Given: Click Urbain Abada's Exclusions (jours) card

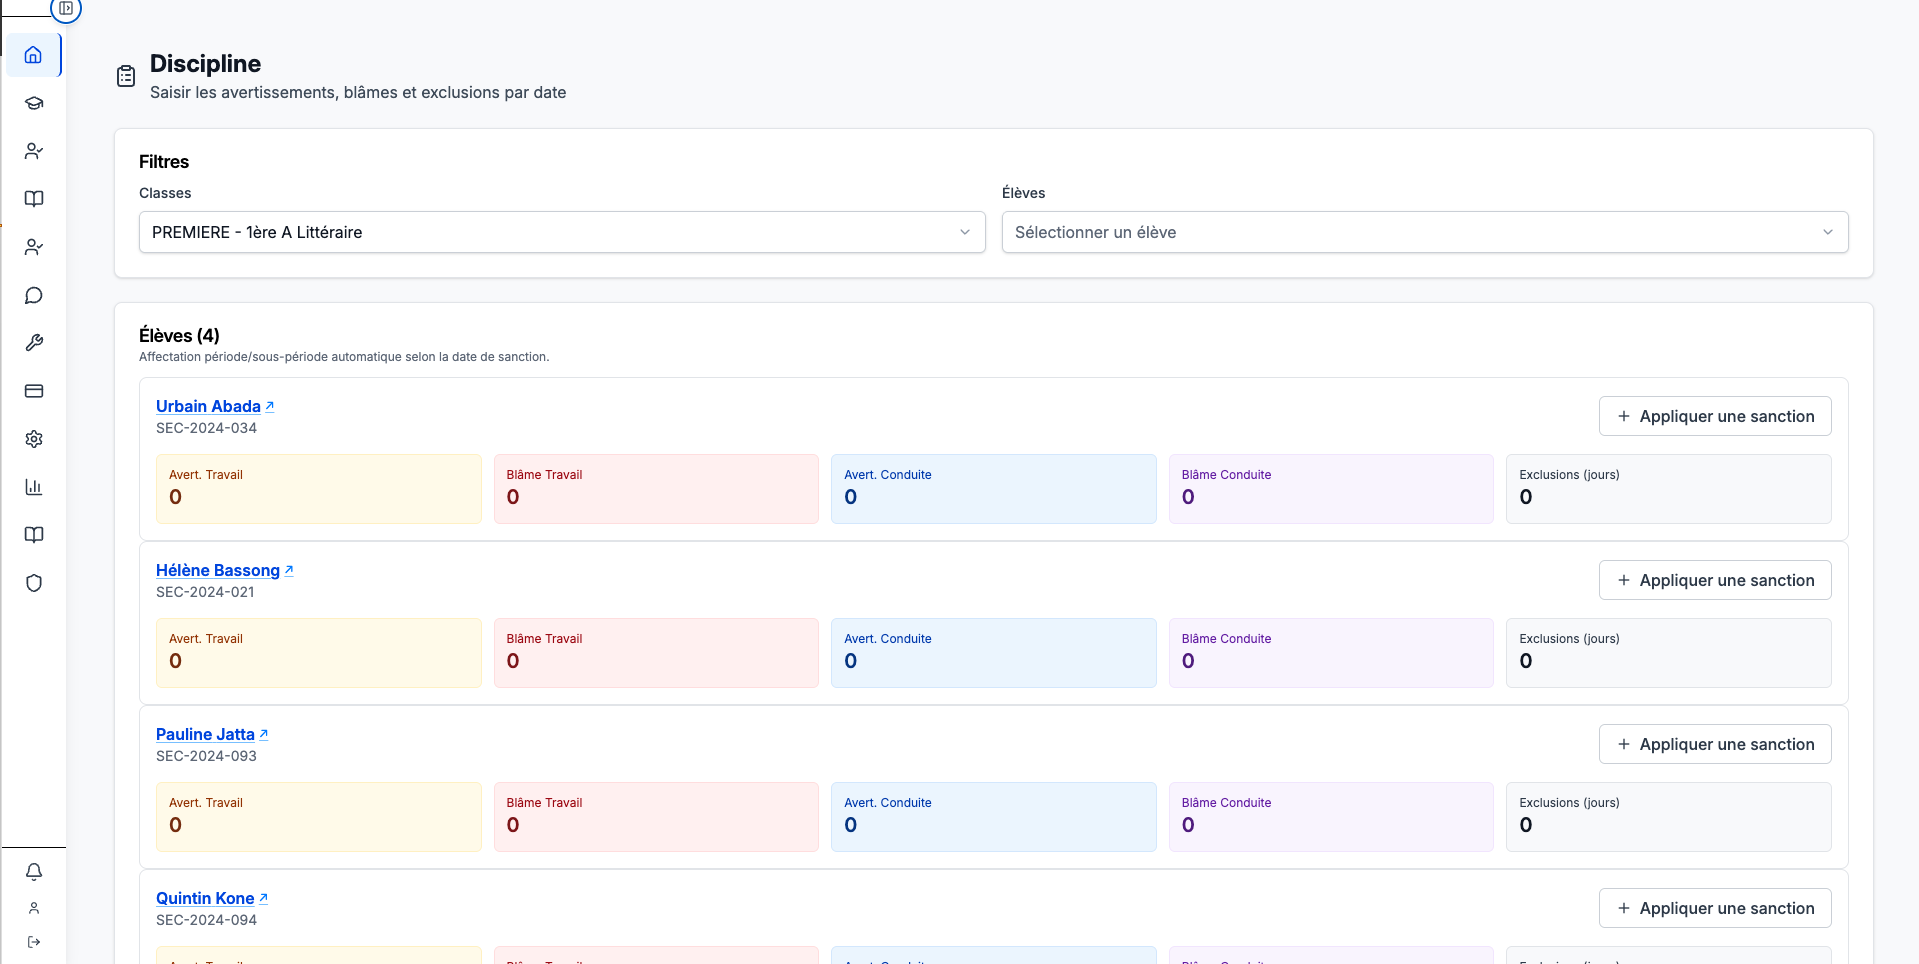Looking at the screenshot, I should 1669,489.
